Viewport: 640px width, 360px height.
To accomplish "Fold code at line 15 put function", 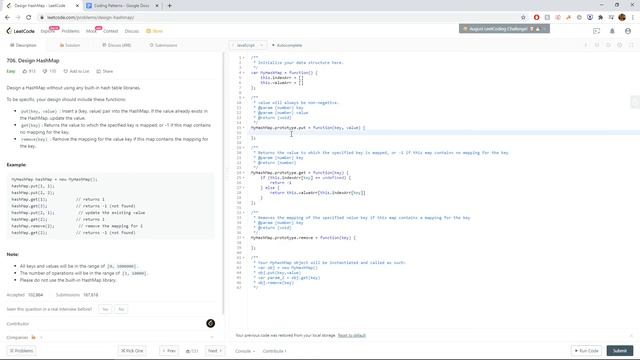I will click(x=244, y=128).
